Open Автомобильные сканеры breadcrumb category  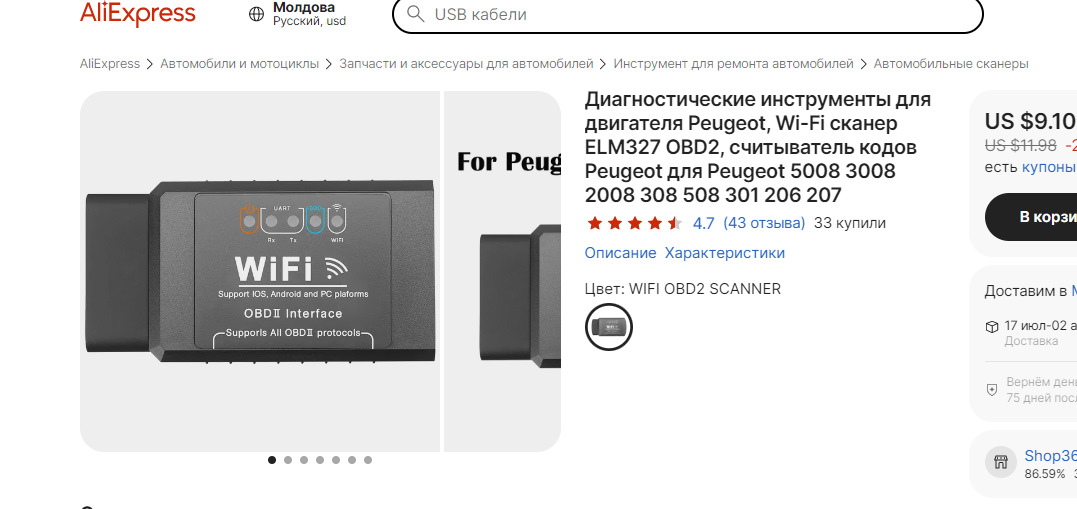pos(951,64)
